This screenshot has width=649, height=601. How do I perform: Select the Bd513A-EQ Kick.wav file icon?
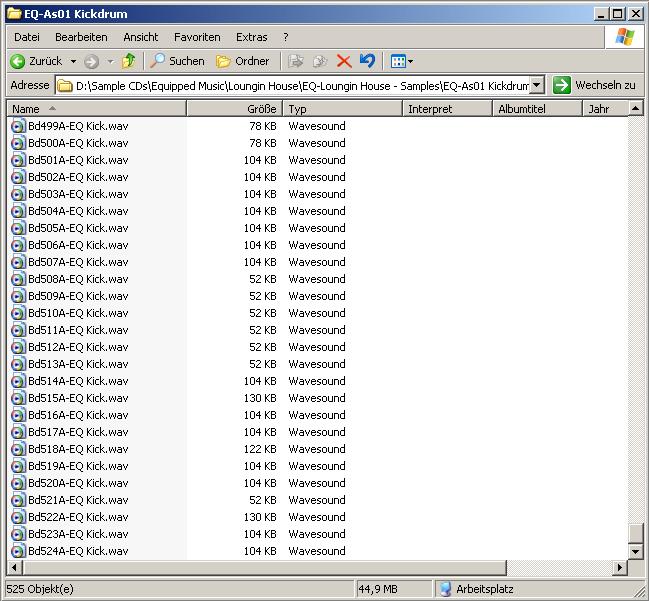(18, 364)
